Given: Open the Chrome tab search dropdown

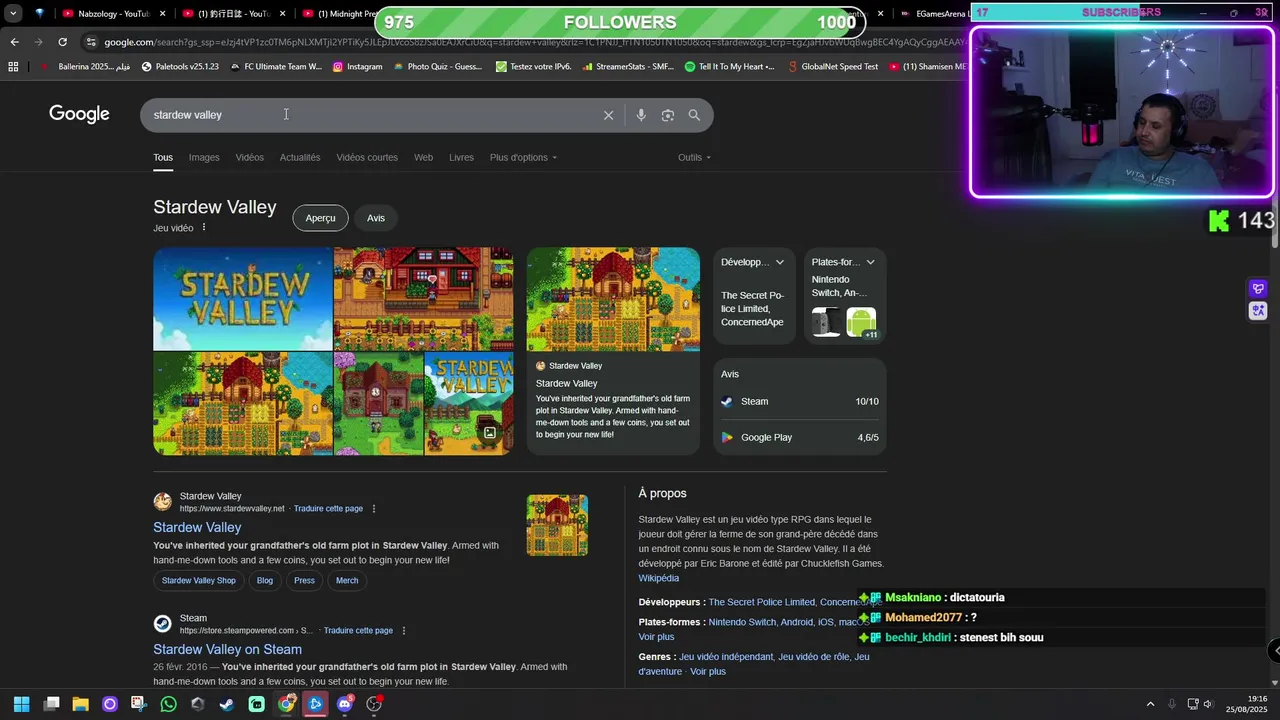Looking at the screenshot, I should tap(13, 13).
